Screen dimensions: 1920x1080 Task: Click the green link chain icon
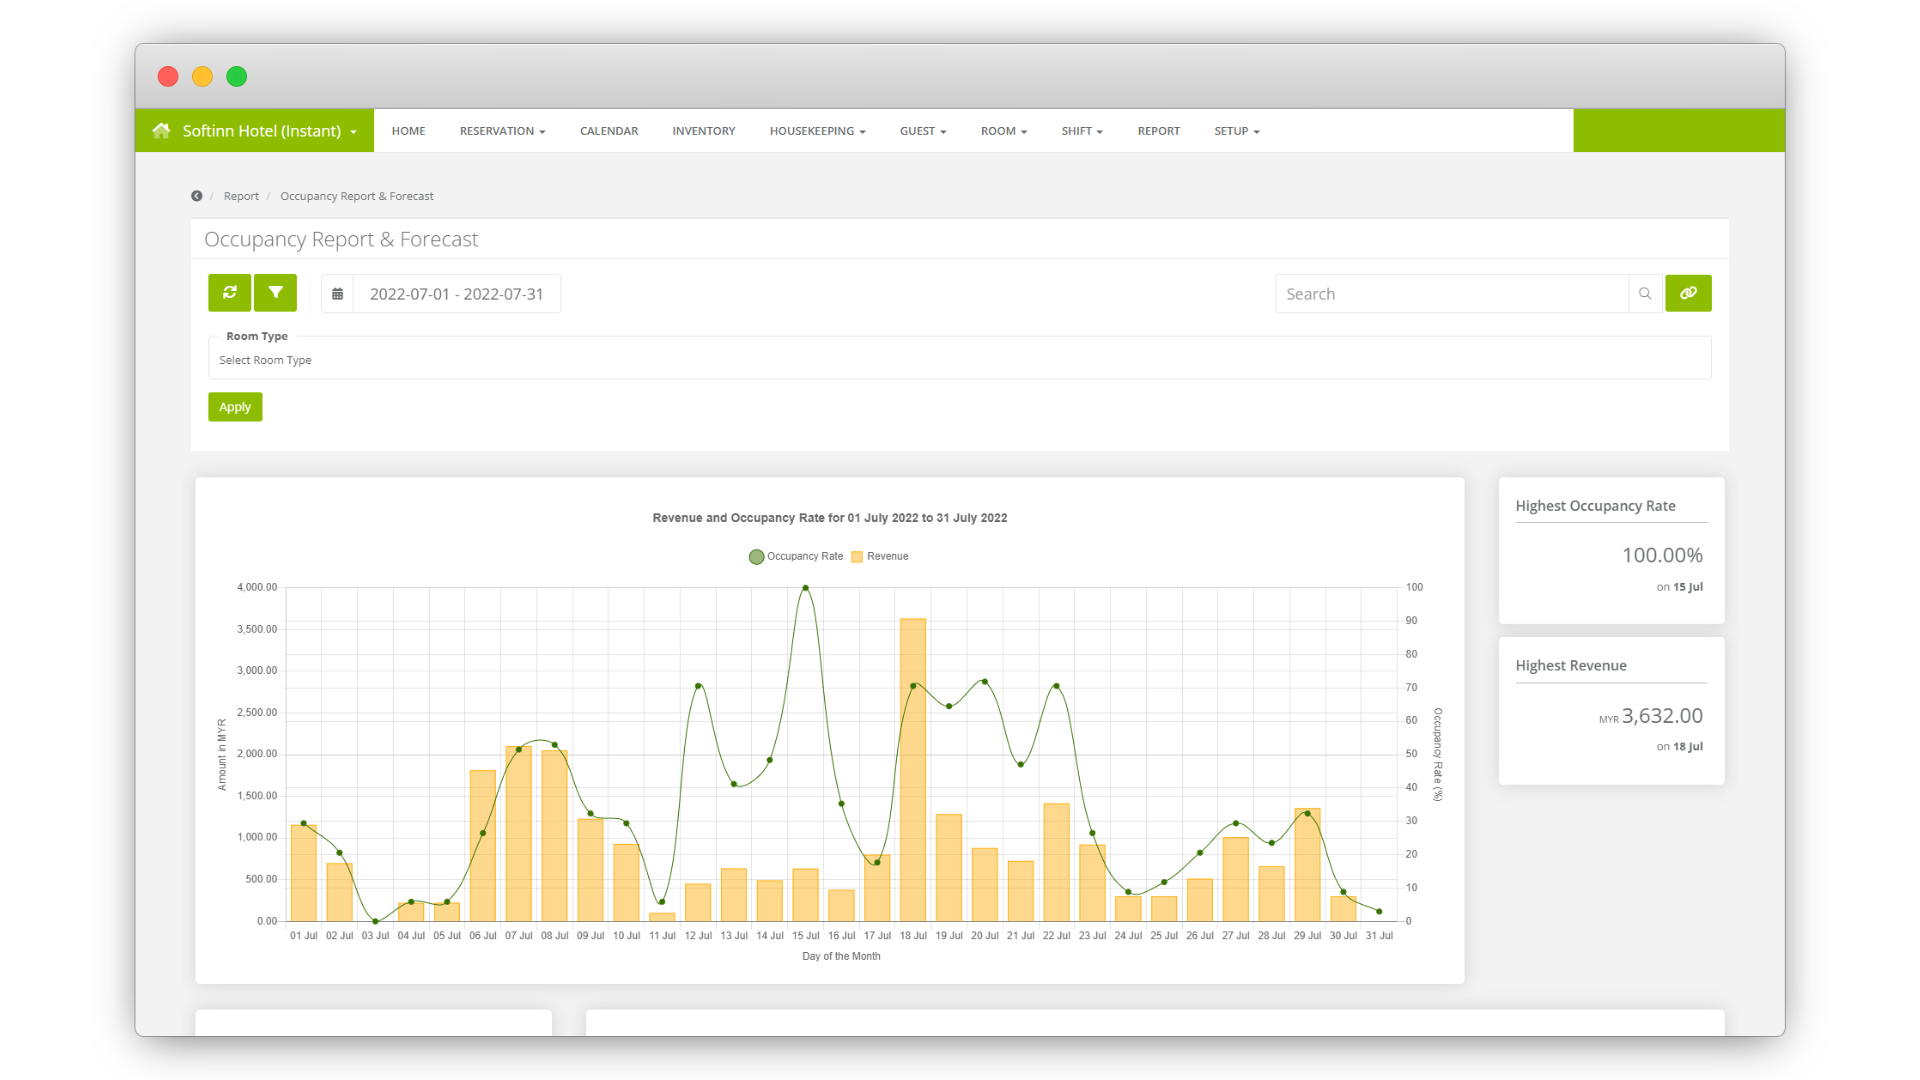[1688, 293]
